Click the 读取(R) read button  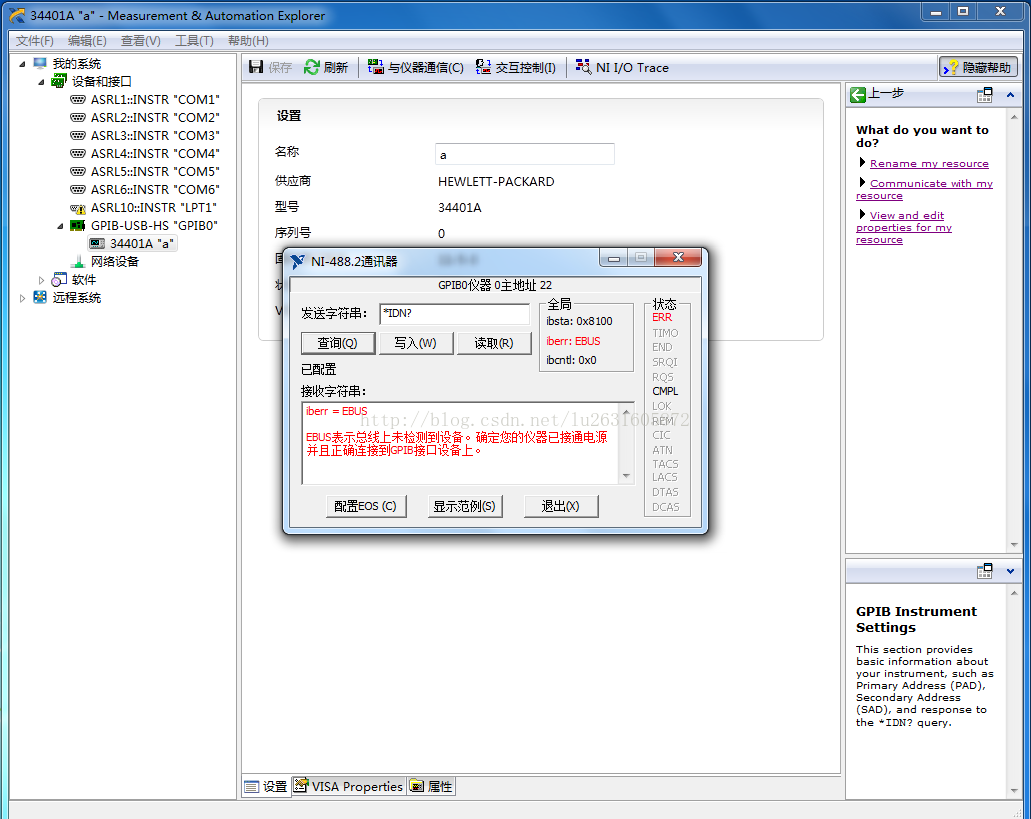click(494, 343)
